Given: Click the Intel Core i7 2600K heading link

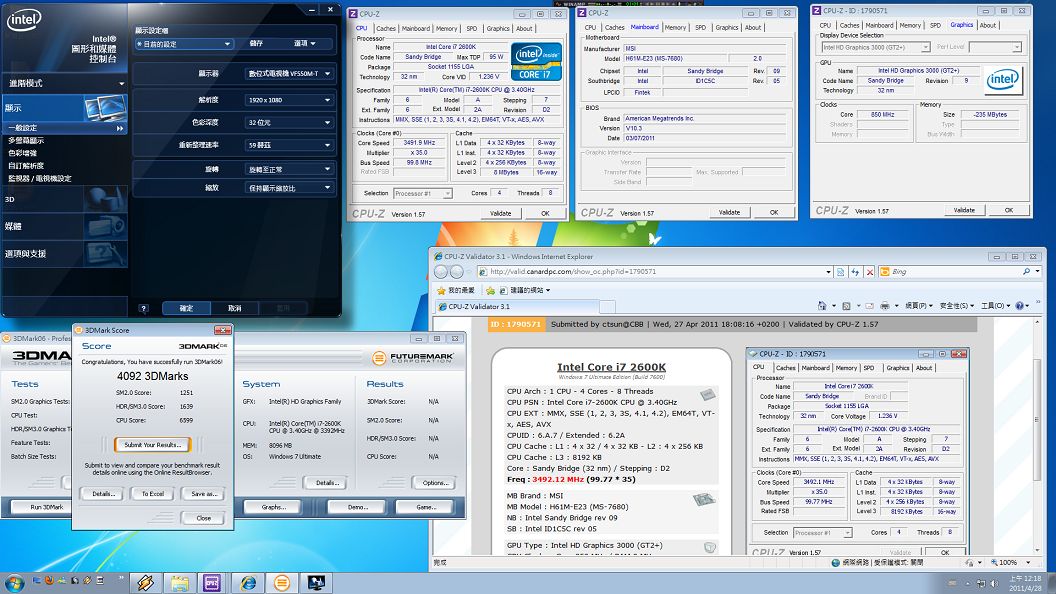Looking at the screenshot, I should coord(612,367).
